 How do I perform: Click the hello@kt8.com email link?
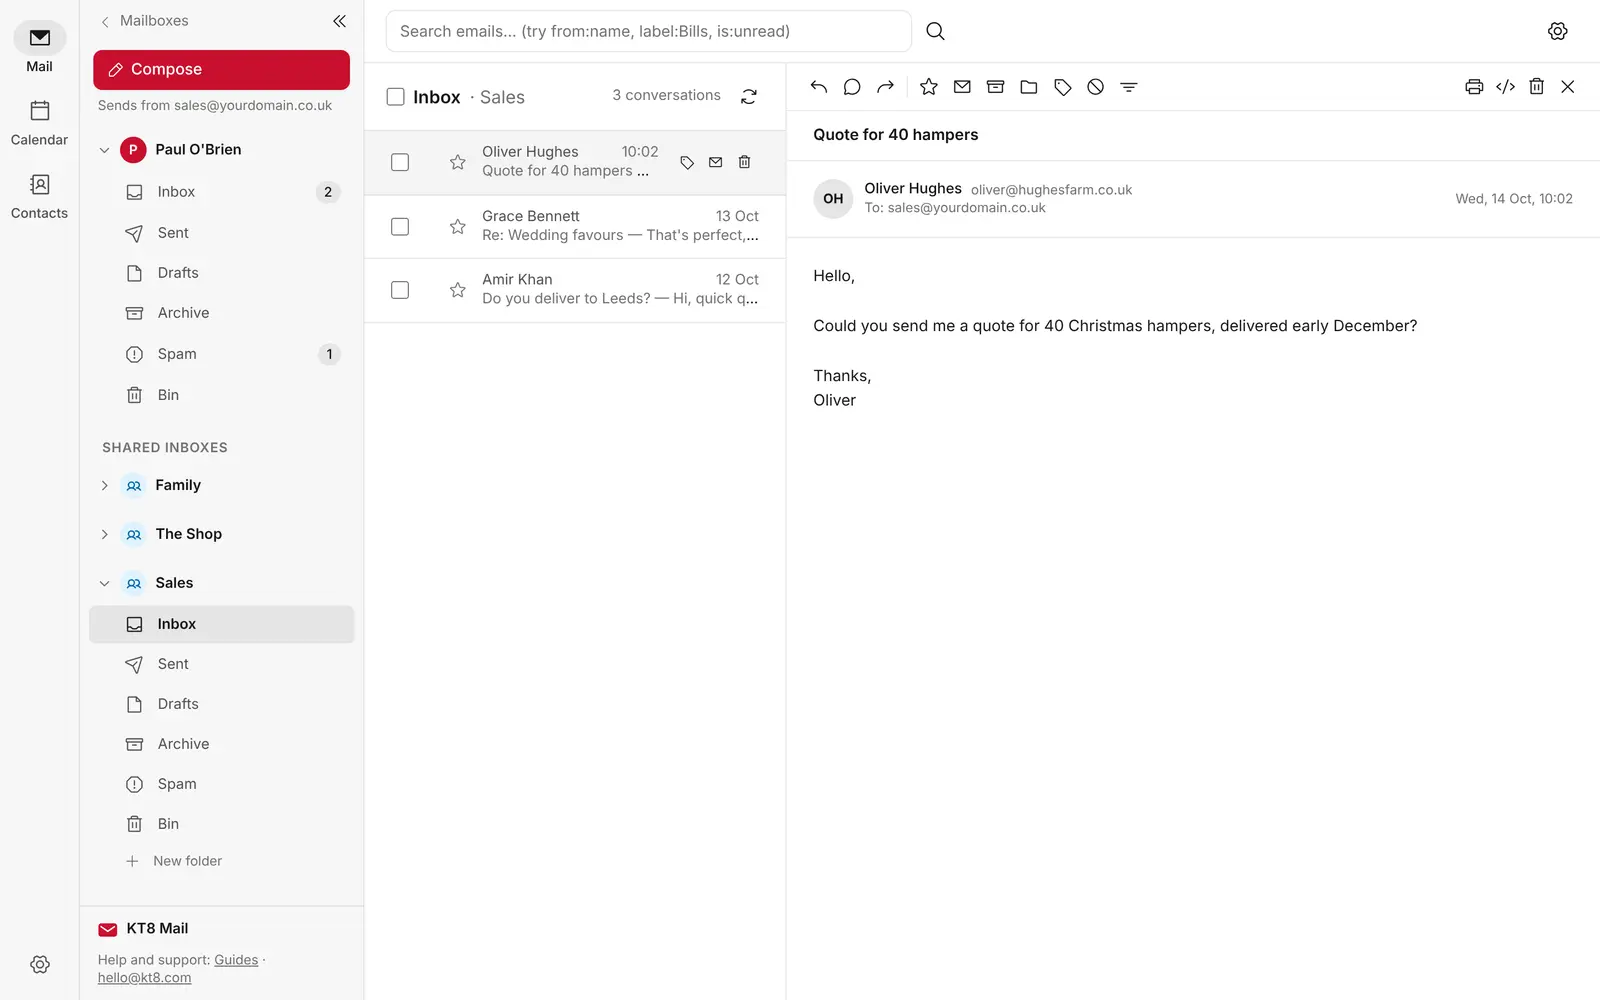tap(144, 978)
